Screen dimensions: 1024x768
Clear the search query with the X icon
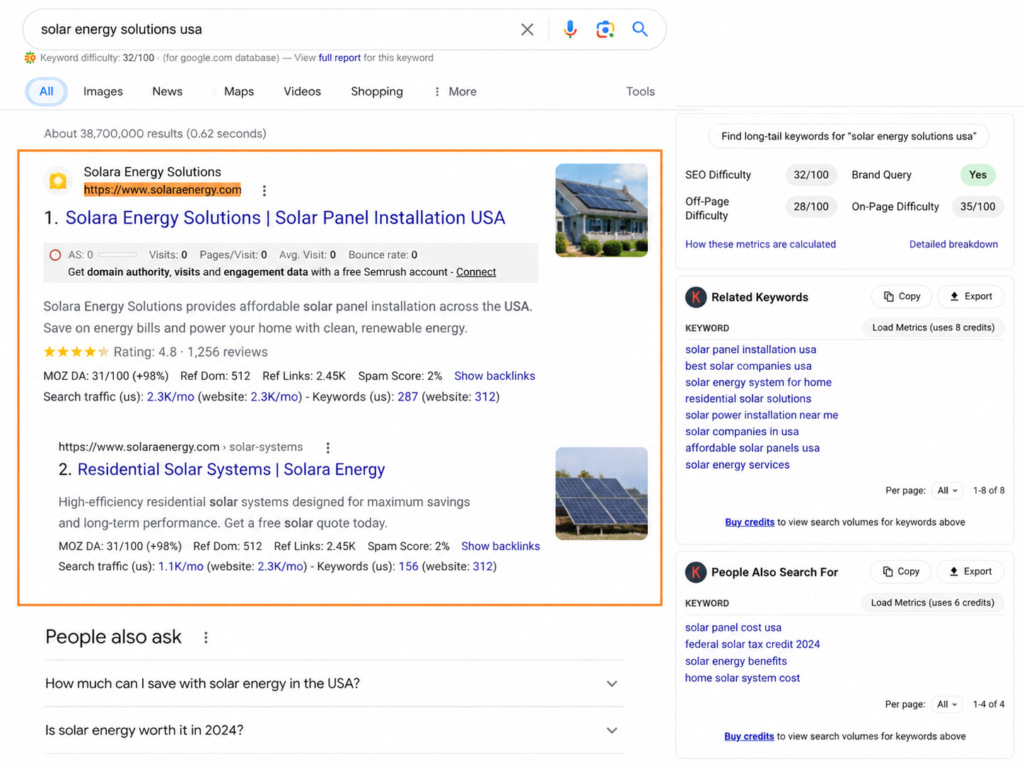527,29
